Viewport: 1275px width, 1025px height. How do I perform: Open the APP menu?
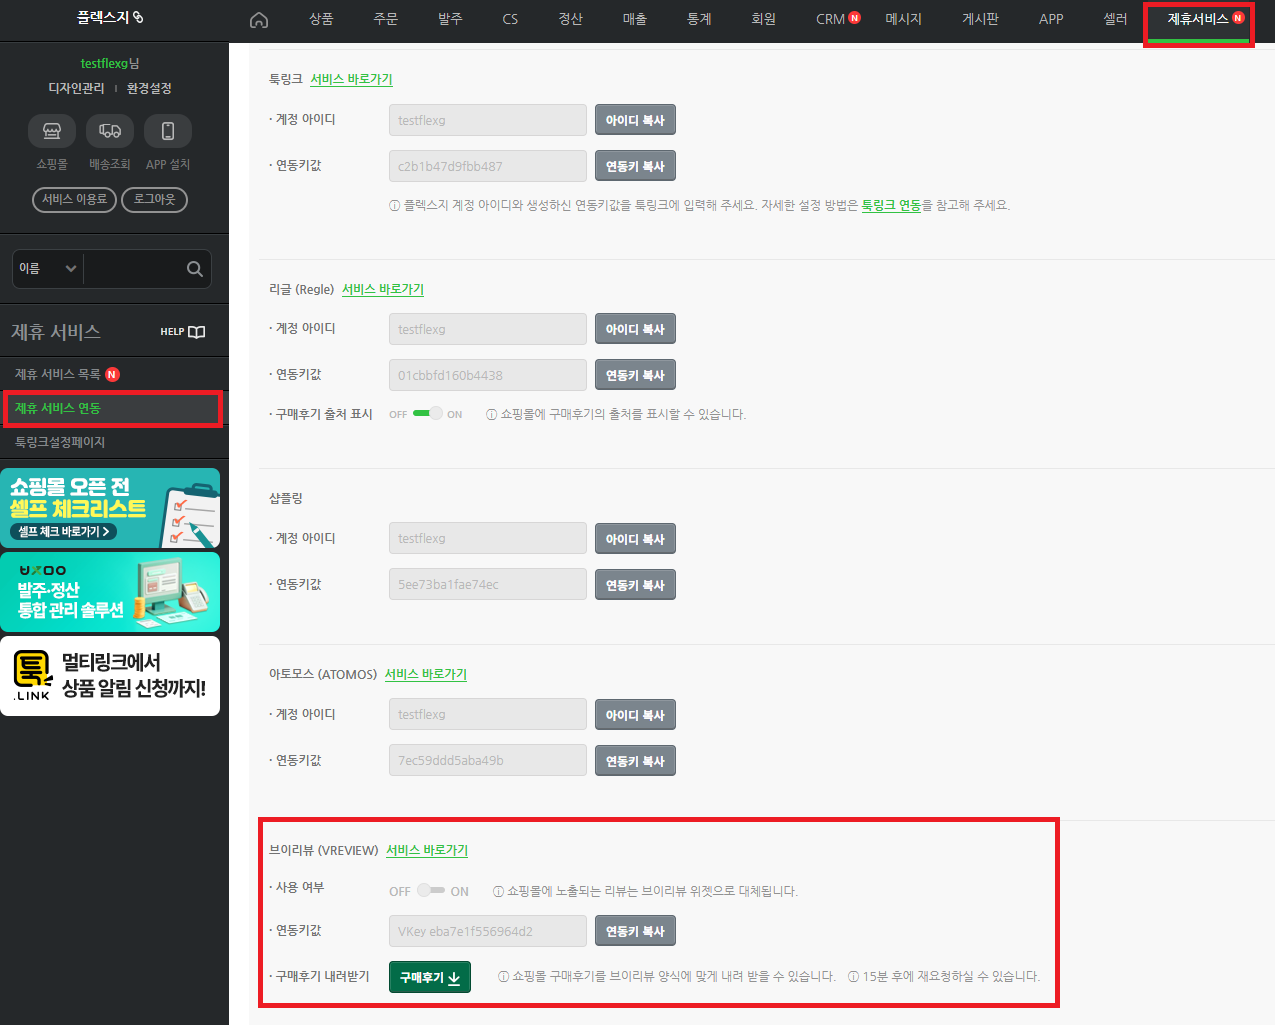click(1051, 19)
